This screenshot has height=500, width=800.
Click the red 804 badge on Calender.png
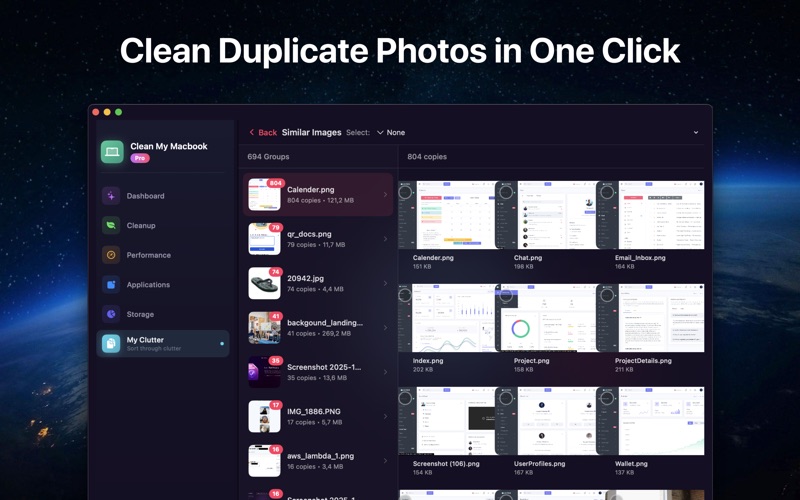coord(276,183)
